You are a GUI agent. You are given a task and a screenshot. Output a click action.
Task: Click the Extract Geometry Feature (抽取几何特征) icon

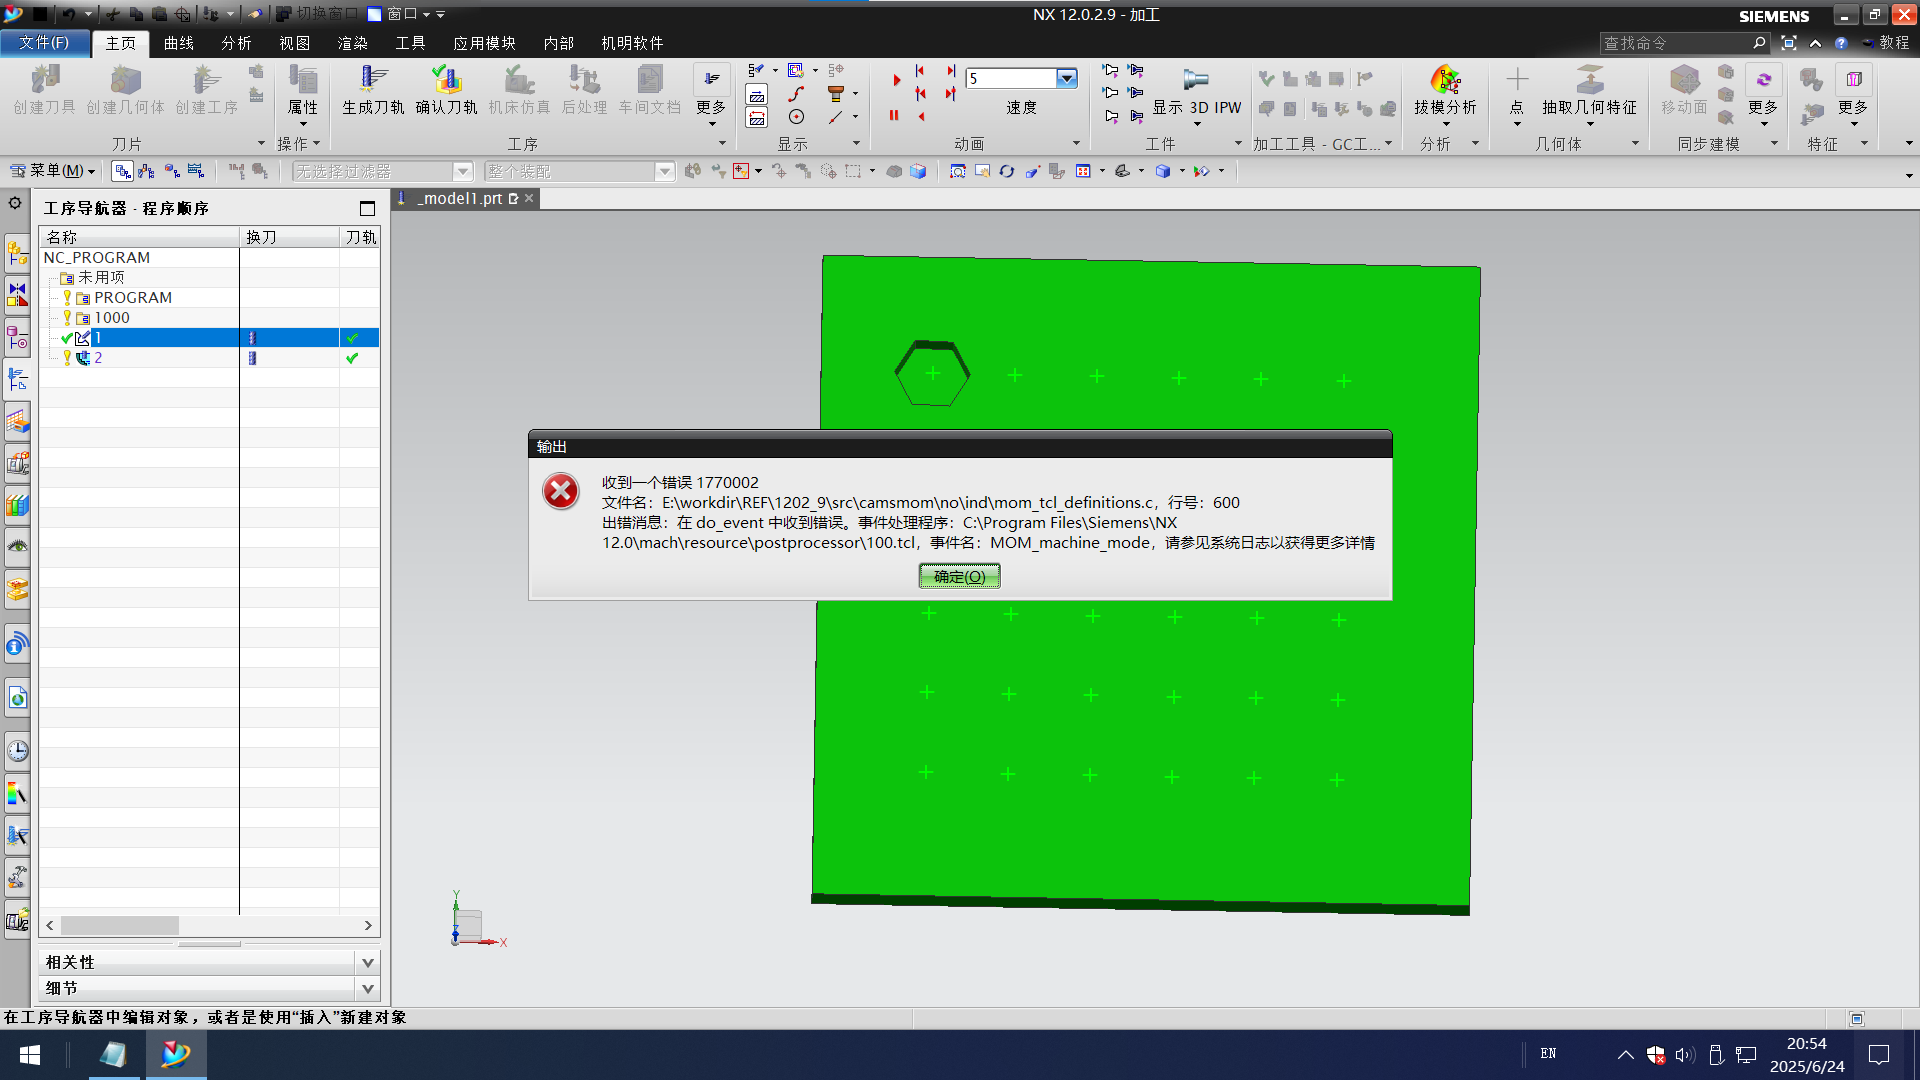[1589, 81]
